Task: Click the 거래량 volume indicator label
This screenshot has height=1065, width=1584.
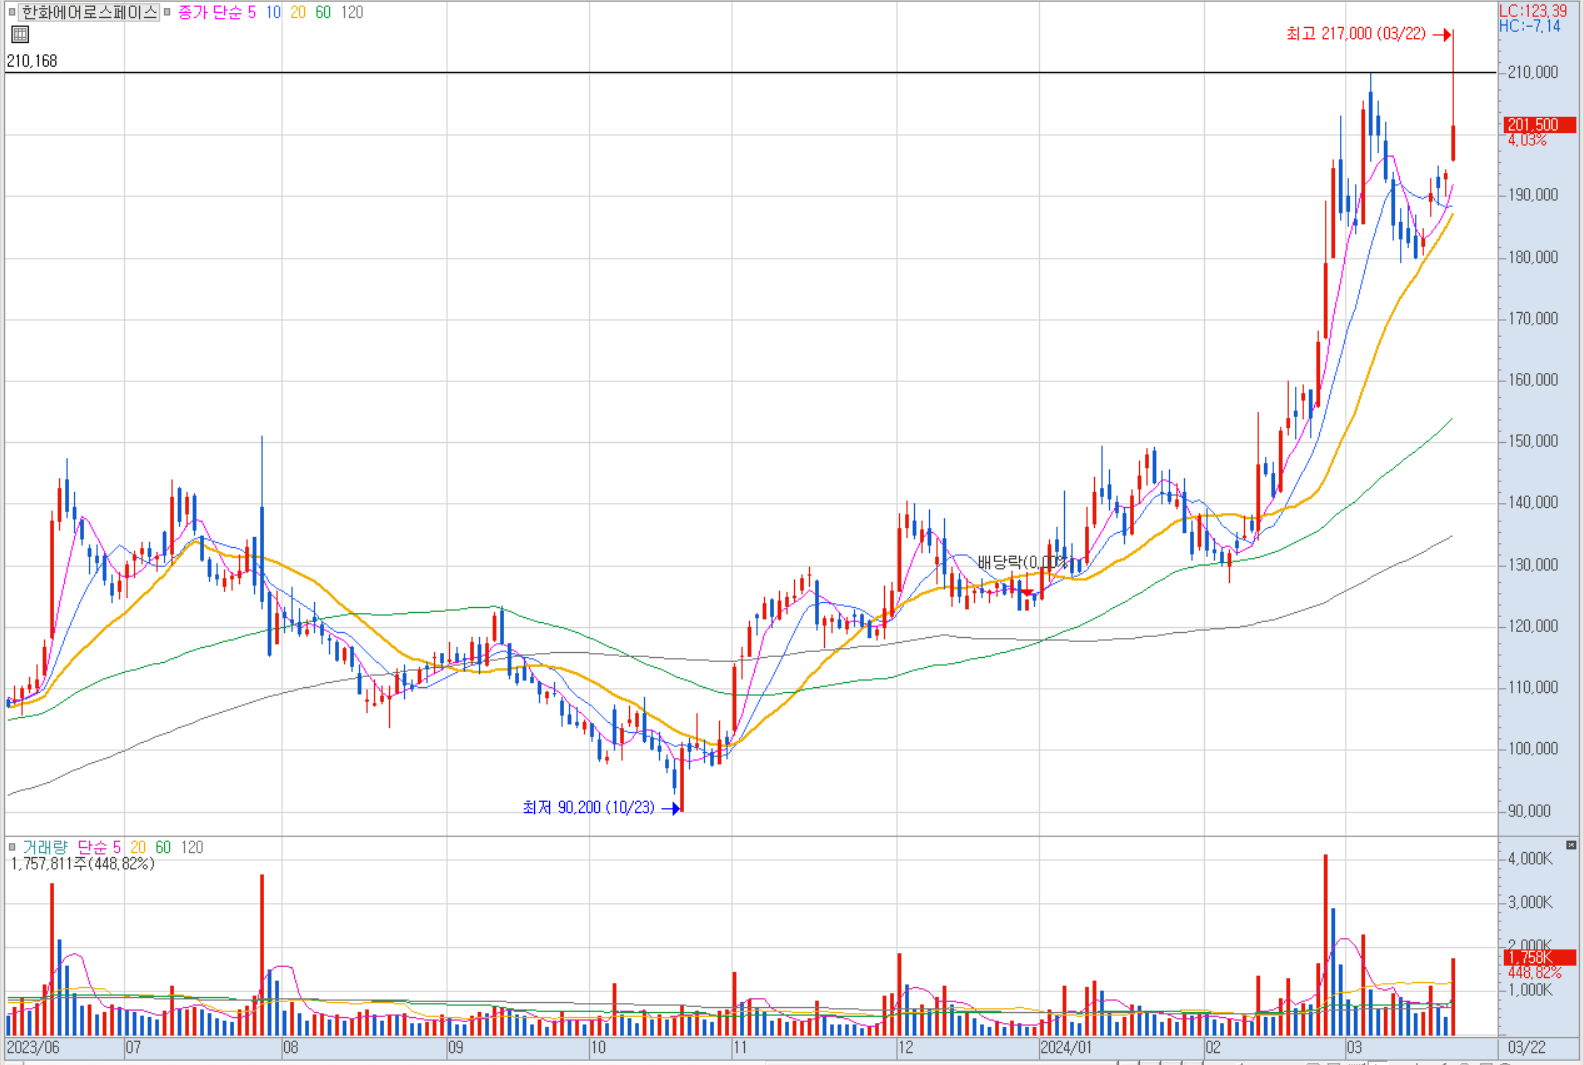Action: pyautogui.click(x=45, y=847)
